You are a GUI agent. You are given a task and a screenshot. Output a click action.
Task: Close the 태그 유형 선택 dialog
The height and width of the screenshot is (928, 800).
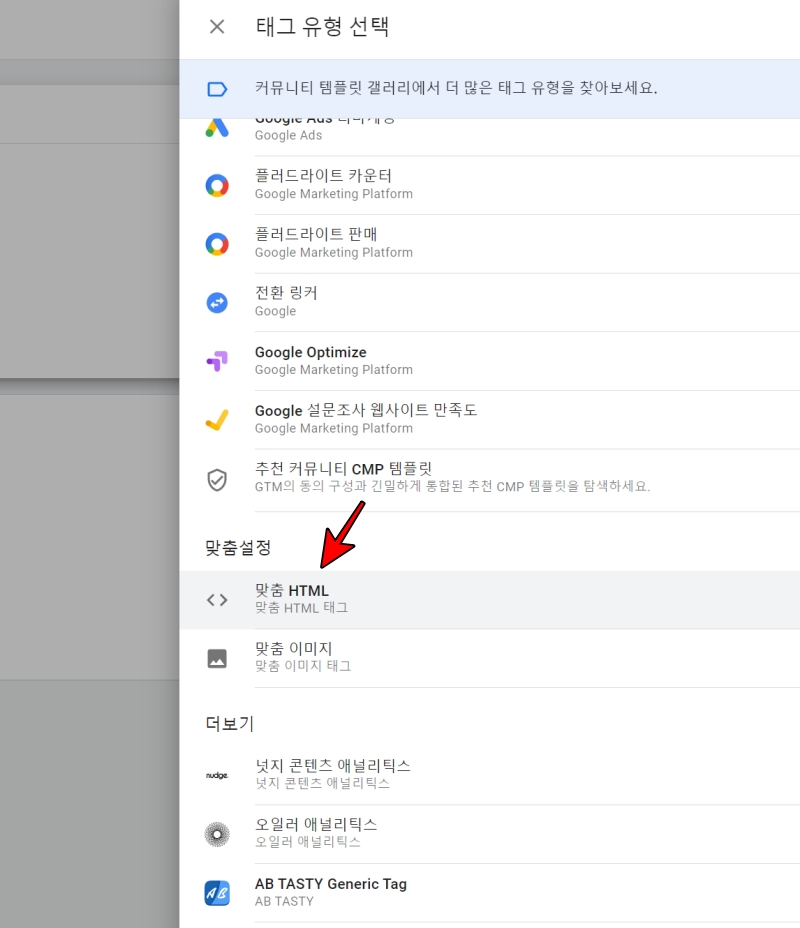[217, 27]
